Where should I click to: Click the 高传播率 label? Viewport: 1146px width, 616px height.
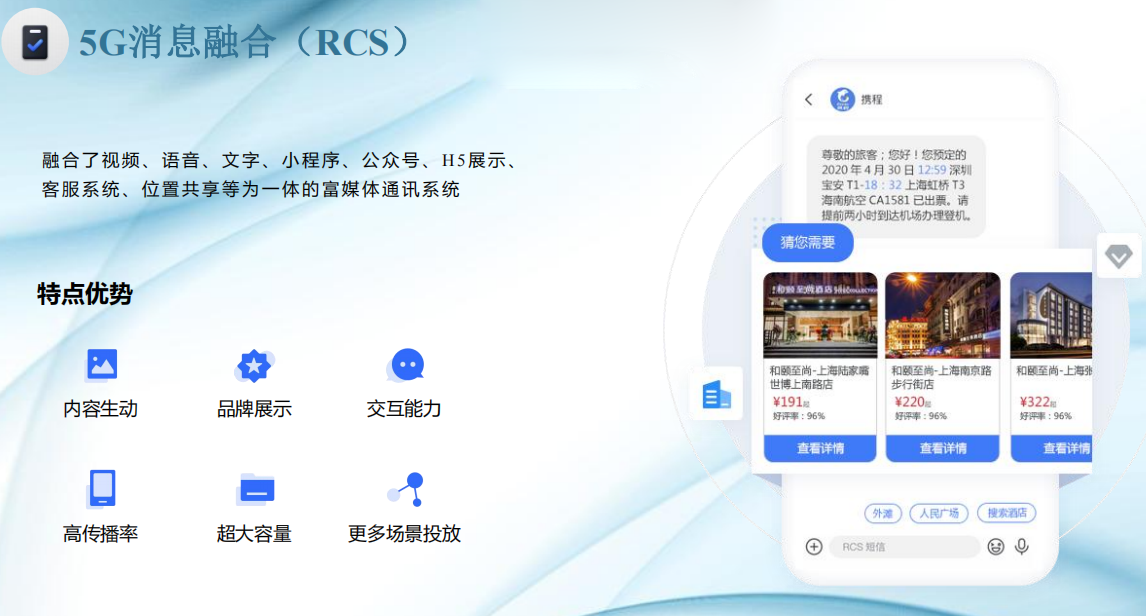click(x=101, y=533)
